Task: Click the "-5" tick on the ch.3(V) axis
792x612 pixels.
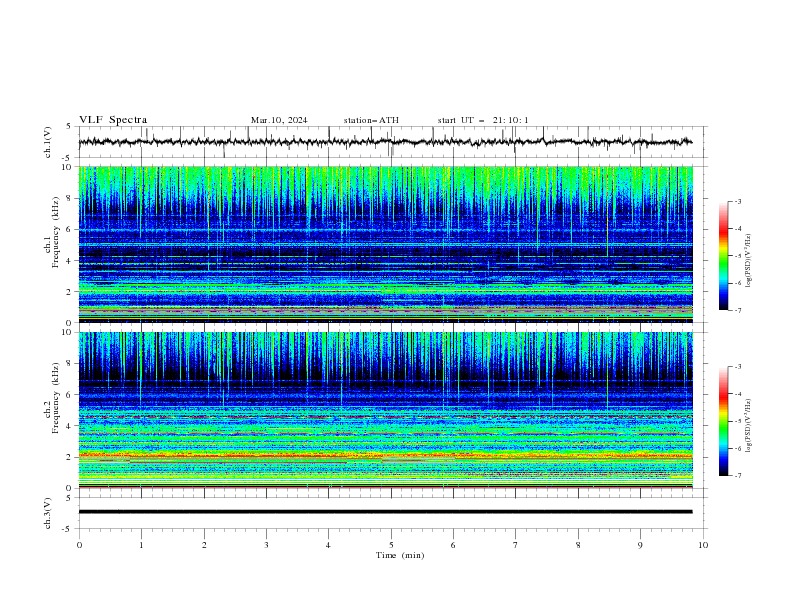Action: [x=68, y=529]
